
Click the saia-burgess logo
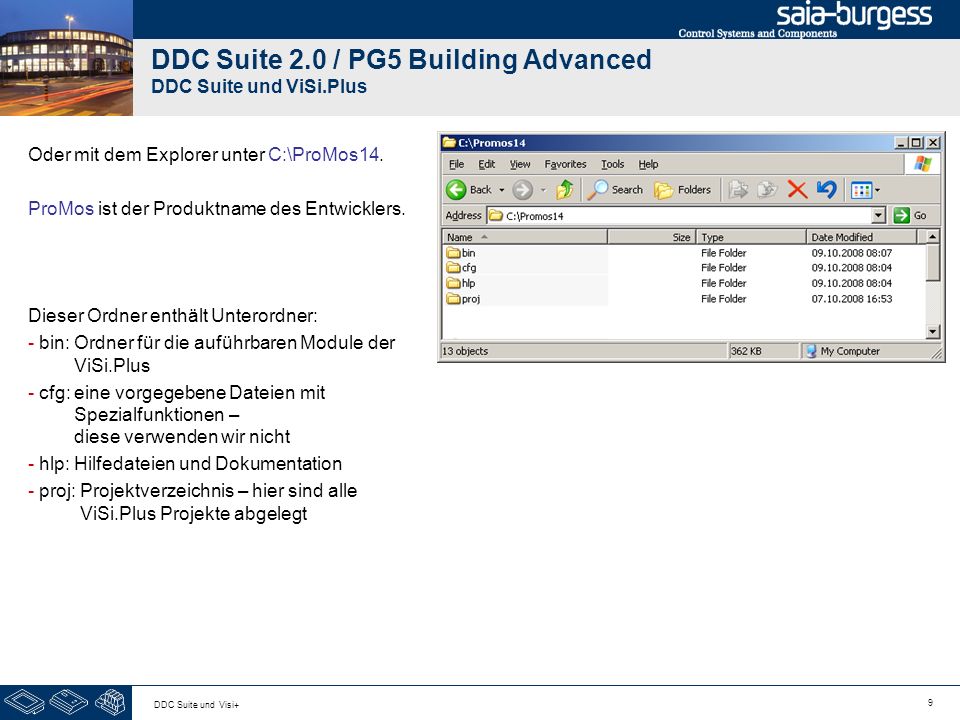click(x=853, y=15)
